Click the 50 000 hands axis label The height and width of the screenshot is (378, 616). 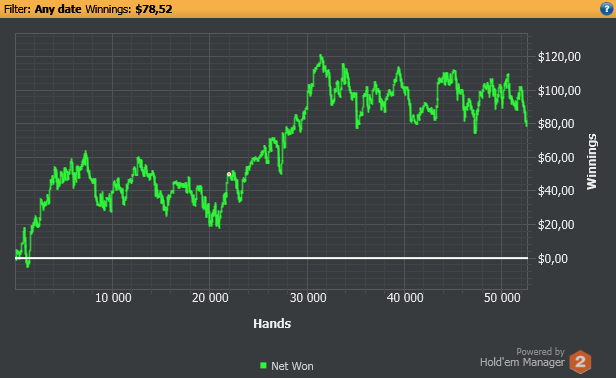(x=502, y=298)
